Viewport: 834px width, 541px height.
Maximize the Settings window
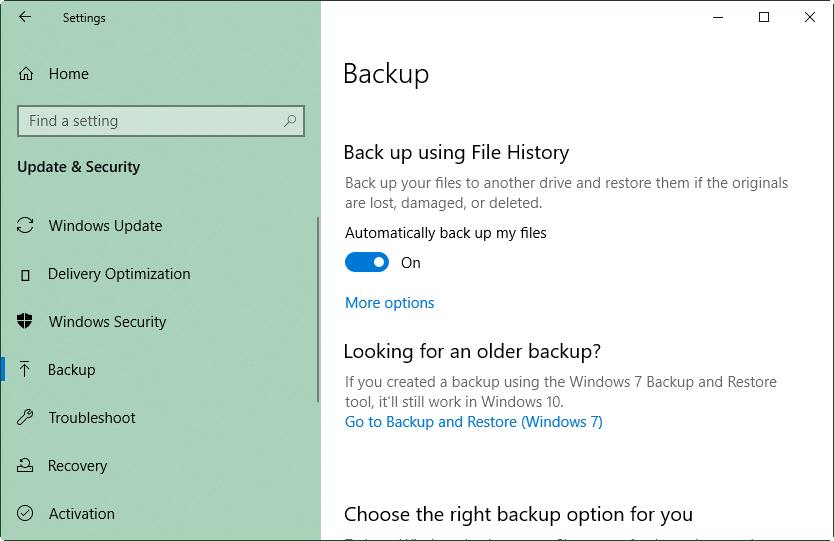coord(764,17)
